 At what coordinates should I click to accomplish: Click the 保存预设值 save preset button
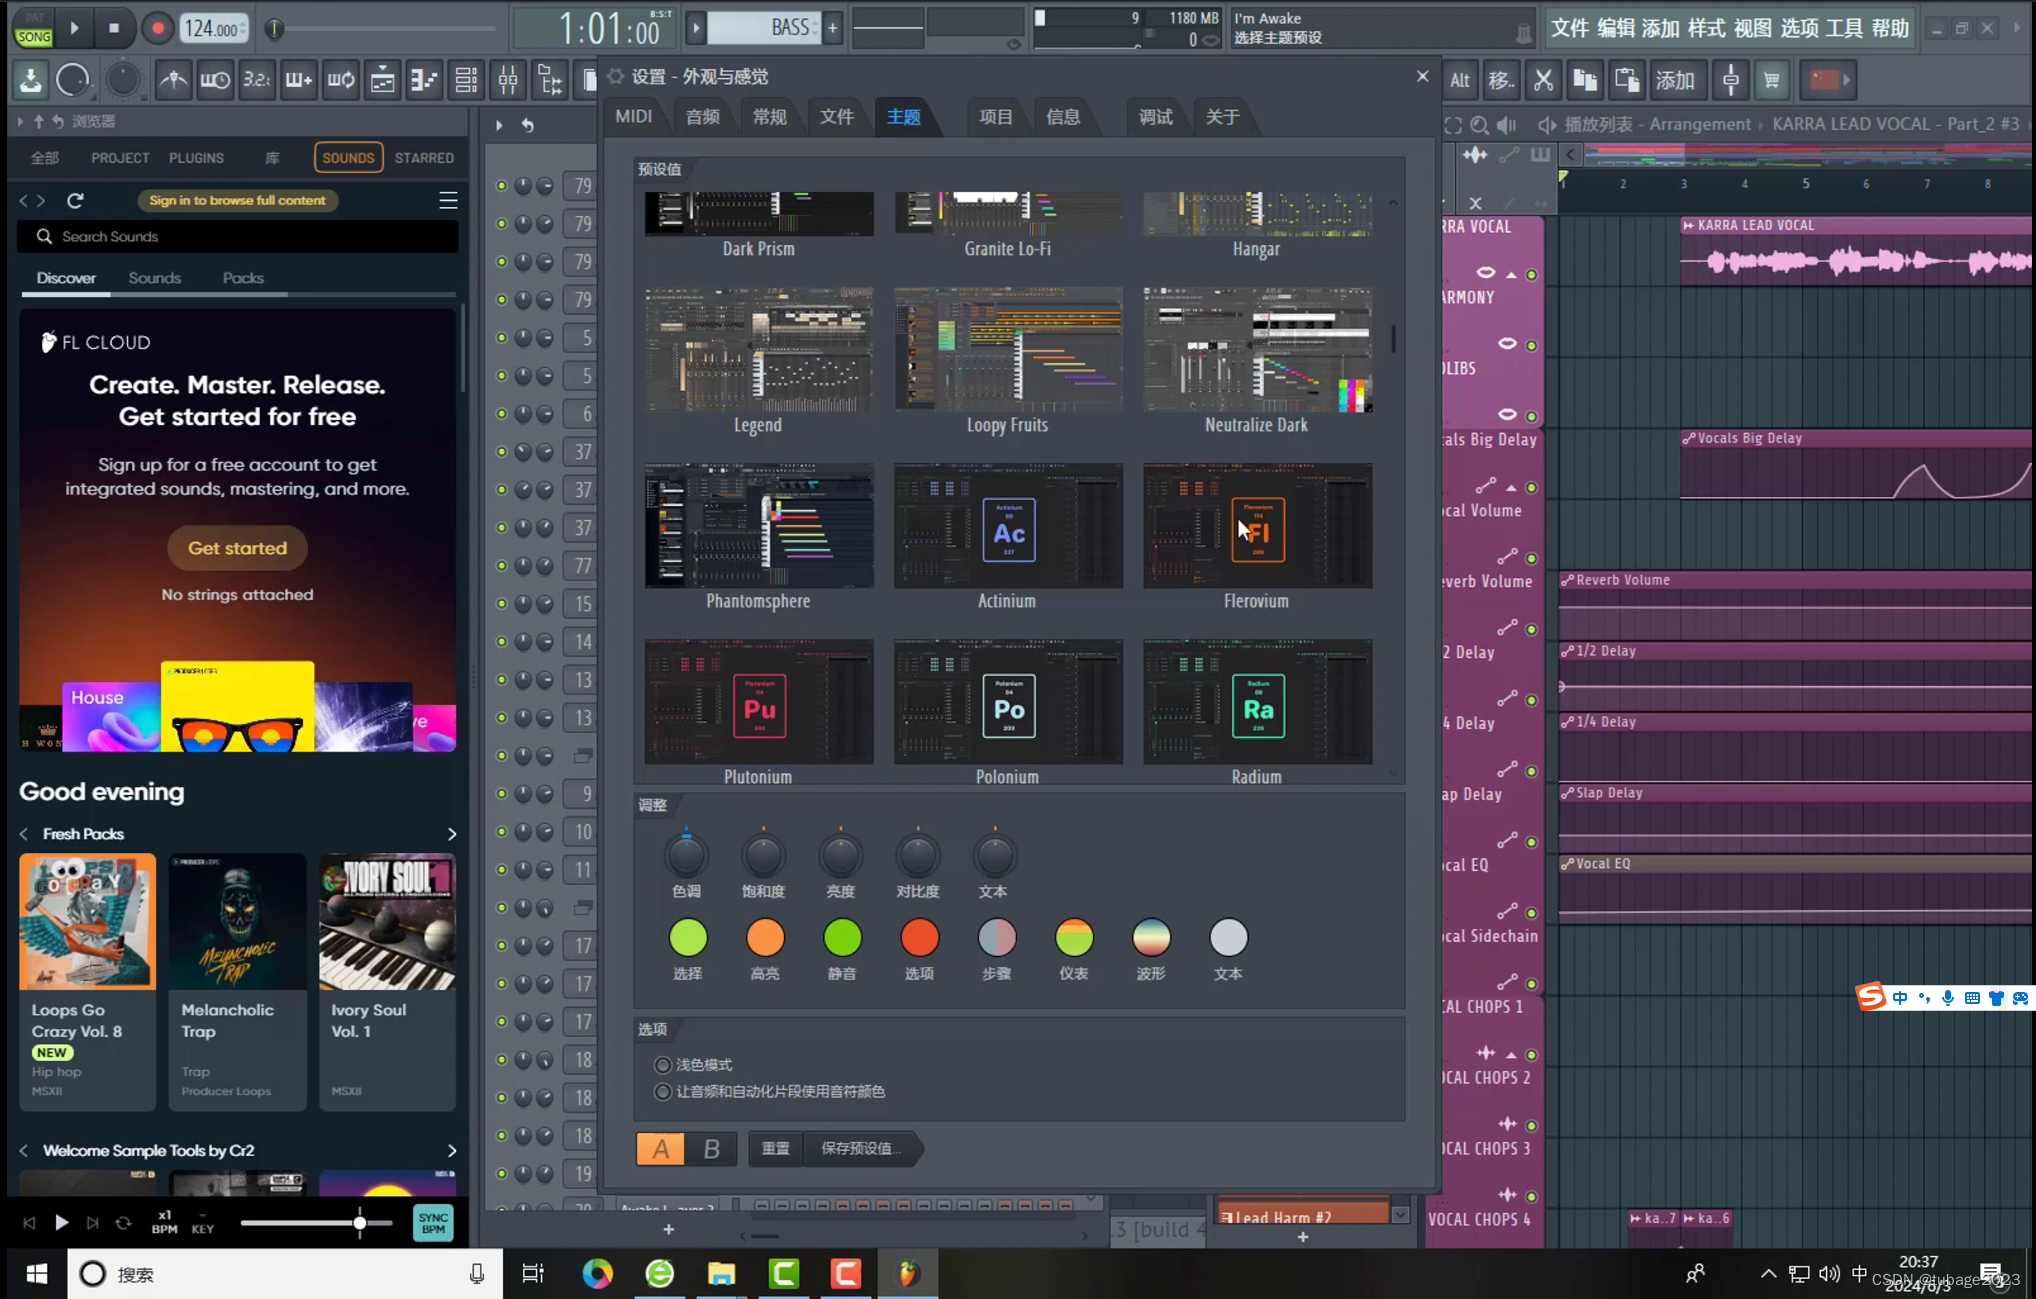click(862, 1149)
